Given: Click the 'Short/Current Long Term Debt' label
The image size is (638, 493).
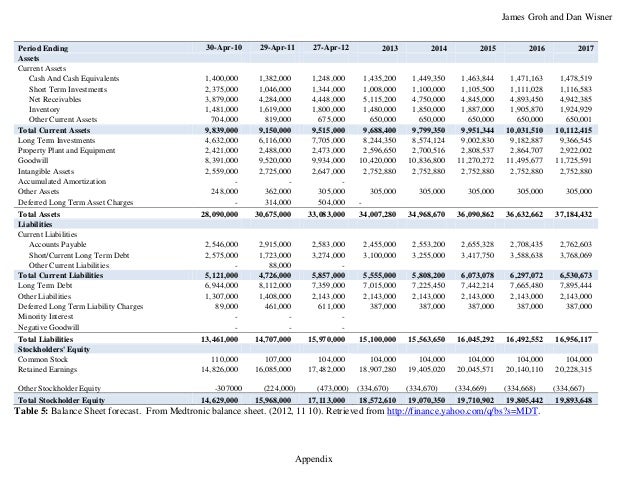Looking at the screenshot, I should click(79, 255).
